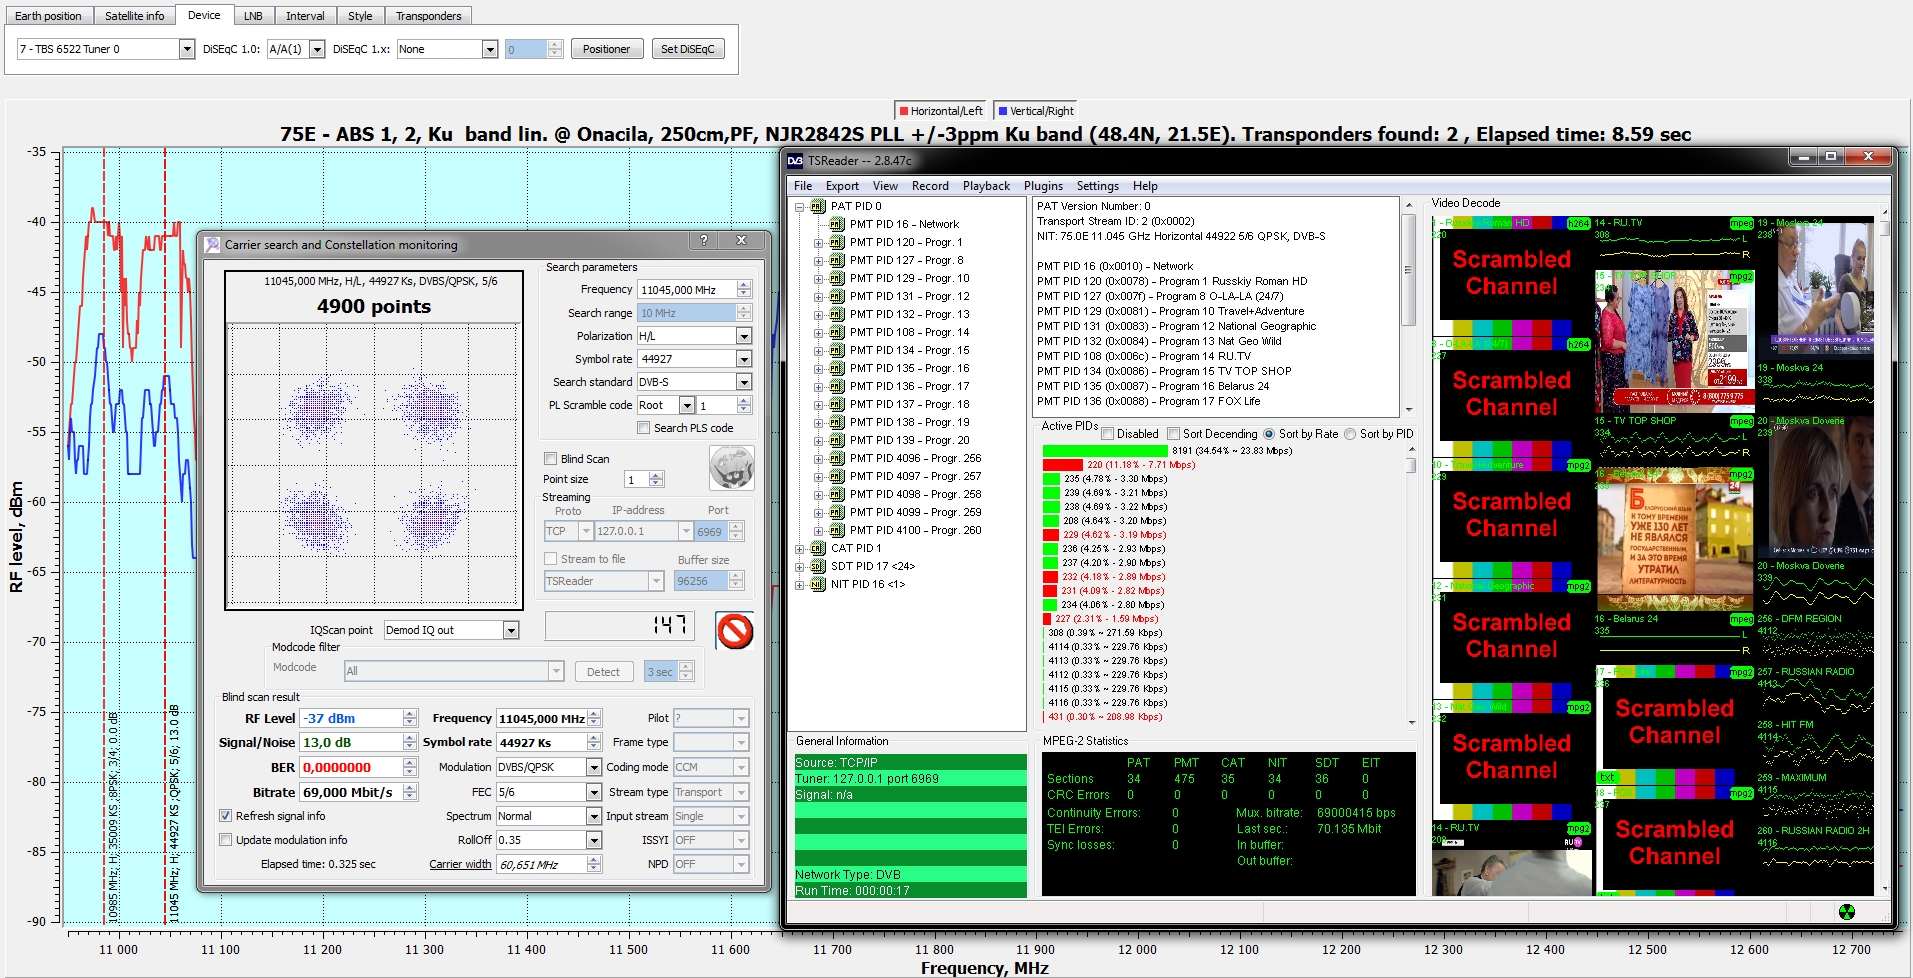The height and width of the screenshot is (978, 1913).
Task: Select the Sort by Rate radio button
Action: pos(1269,434)
